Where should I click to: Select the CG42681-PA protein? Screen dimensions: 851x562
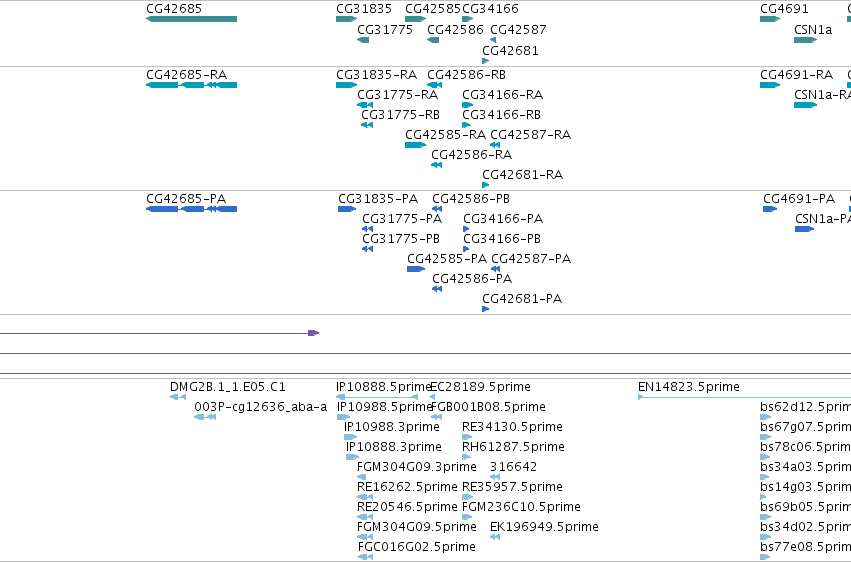pos(485,310)
